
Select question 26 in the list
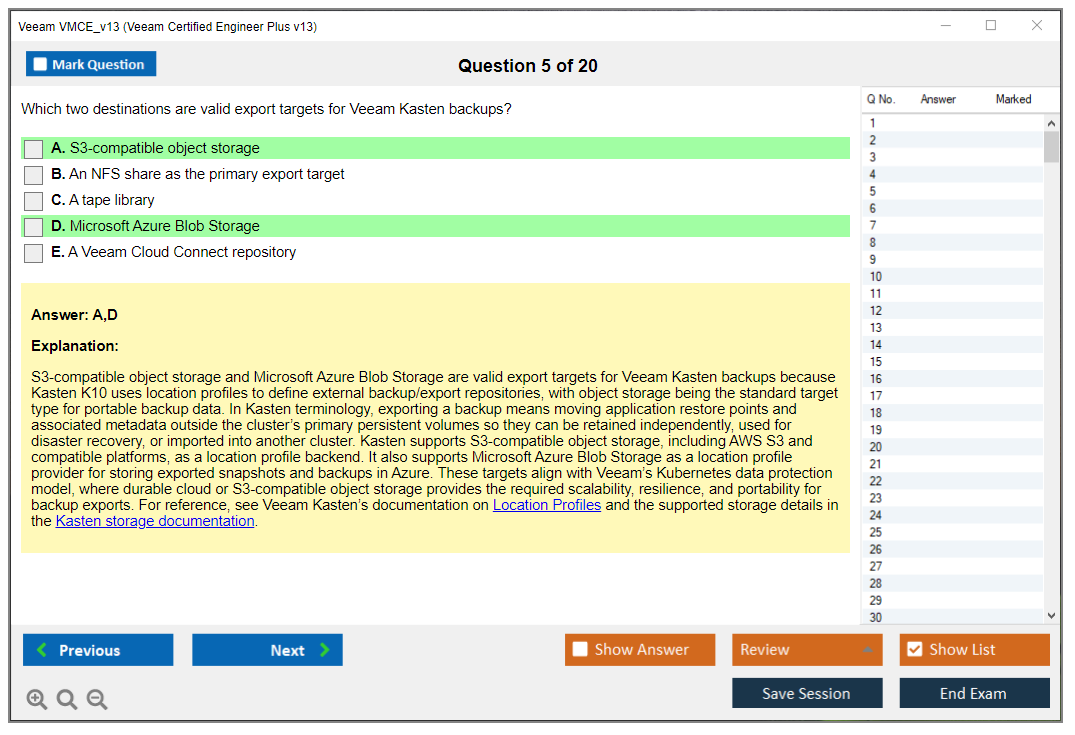coord(953,550)
